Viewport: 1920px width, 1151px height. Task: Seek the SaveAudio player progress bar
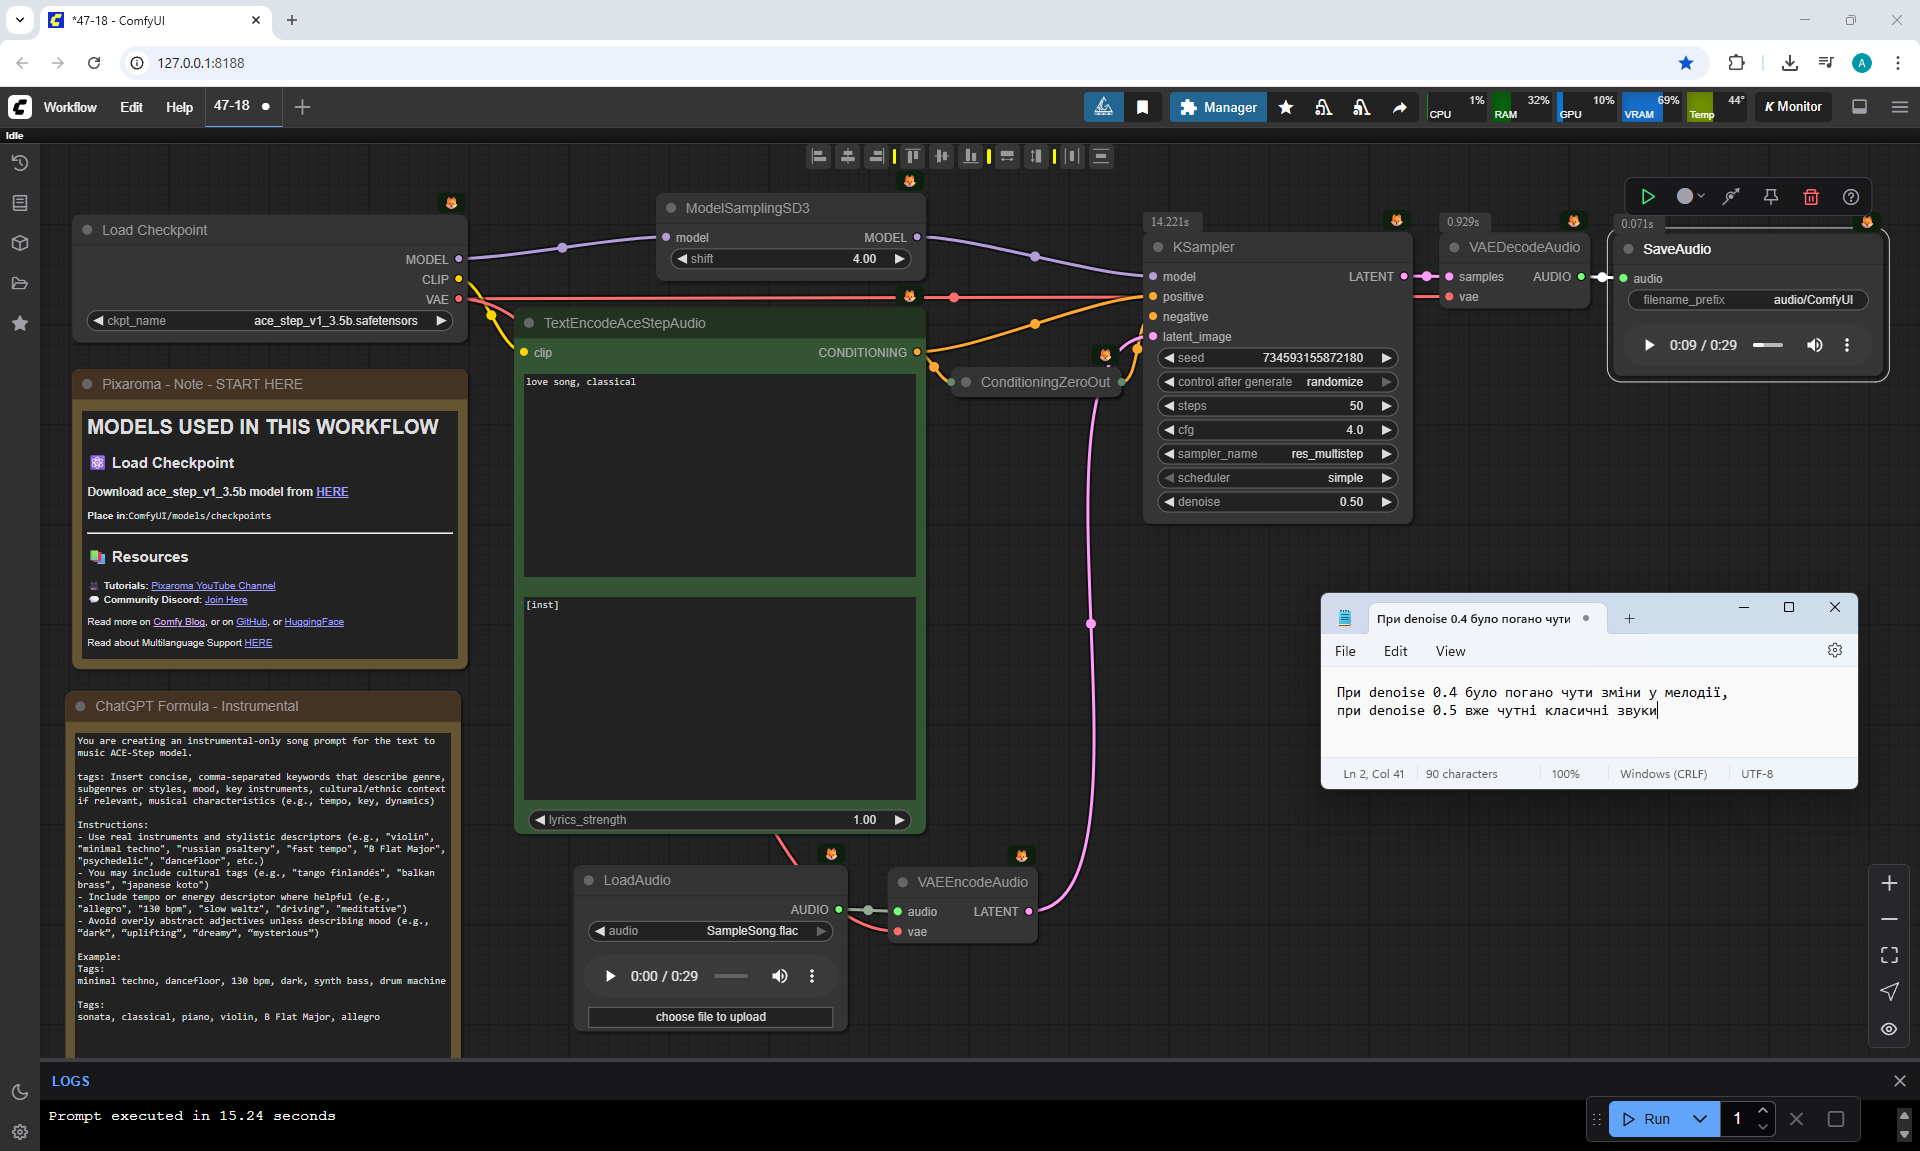[1767, 345]
